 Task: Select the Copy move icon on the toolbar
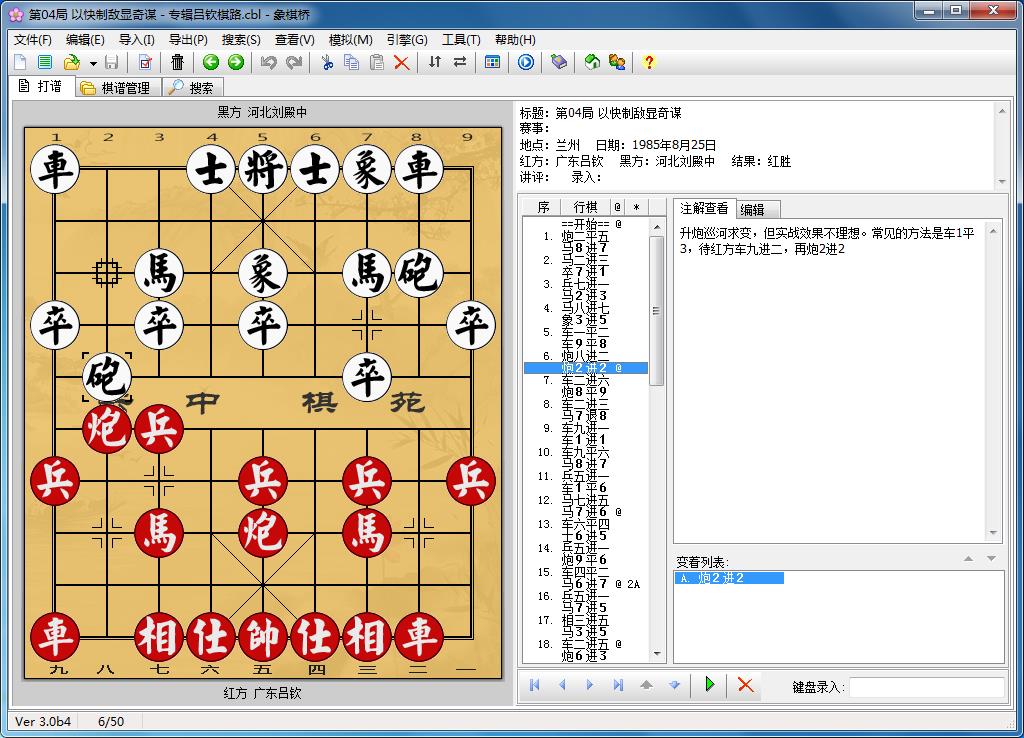coord(352,61)
